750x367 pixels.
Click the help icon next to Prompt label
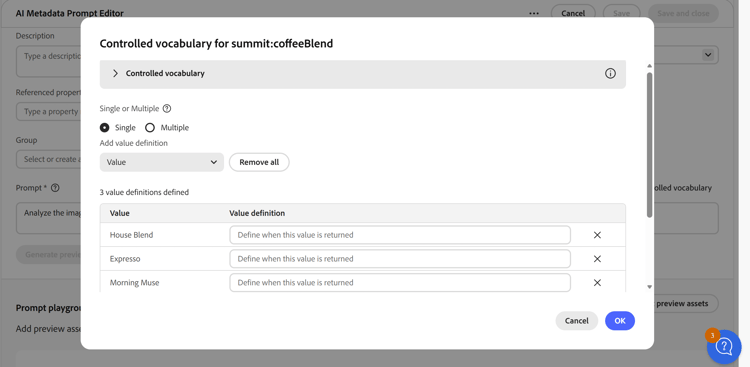click(x=55, y=188)
